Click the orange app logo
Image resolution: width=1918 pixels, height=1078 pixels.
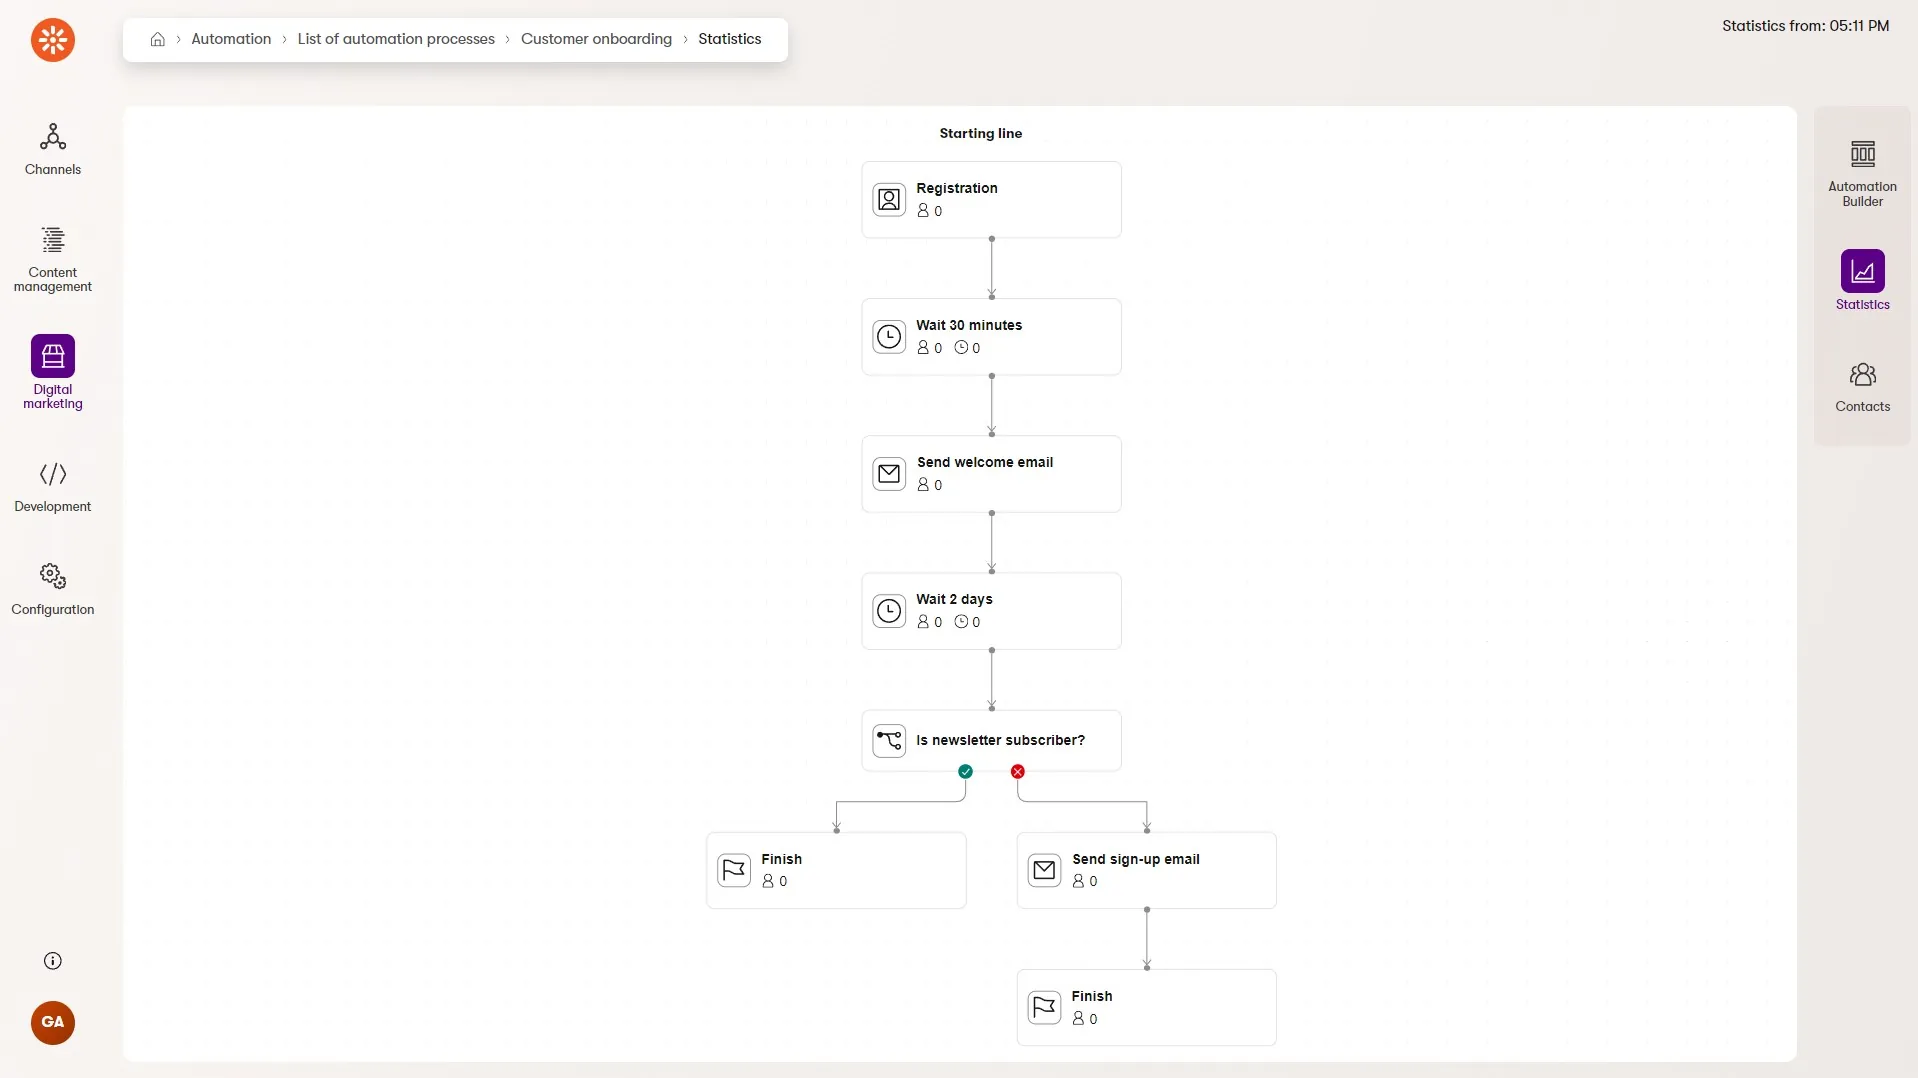(53, 40)
